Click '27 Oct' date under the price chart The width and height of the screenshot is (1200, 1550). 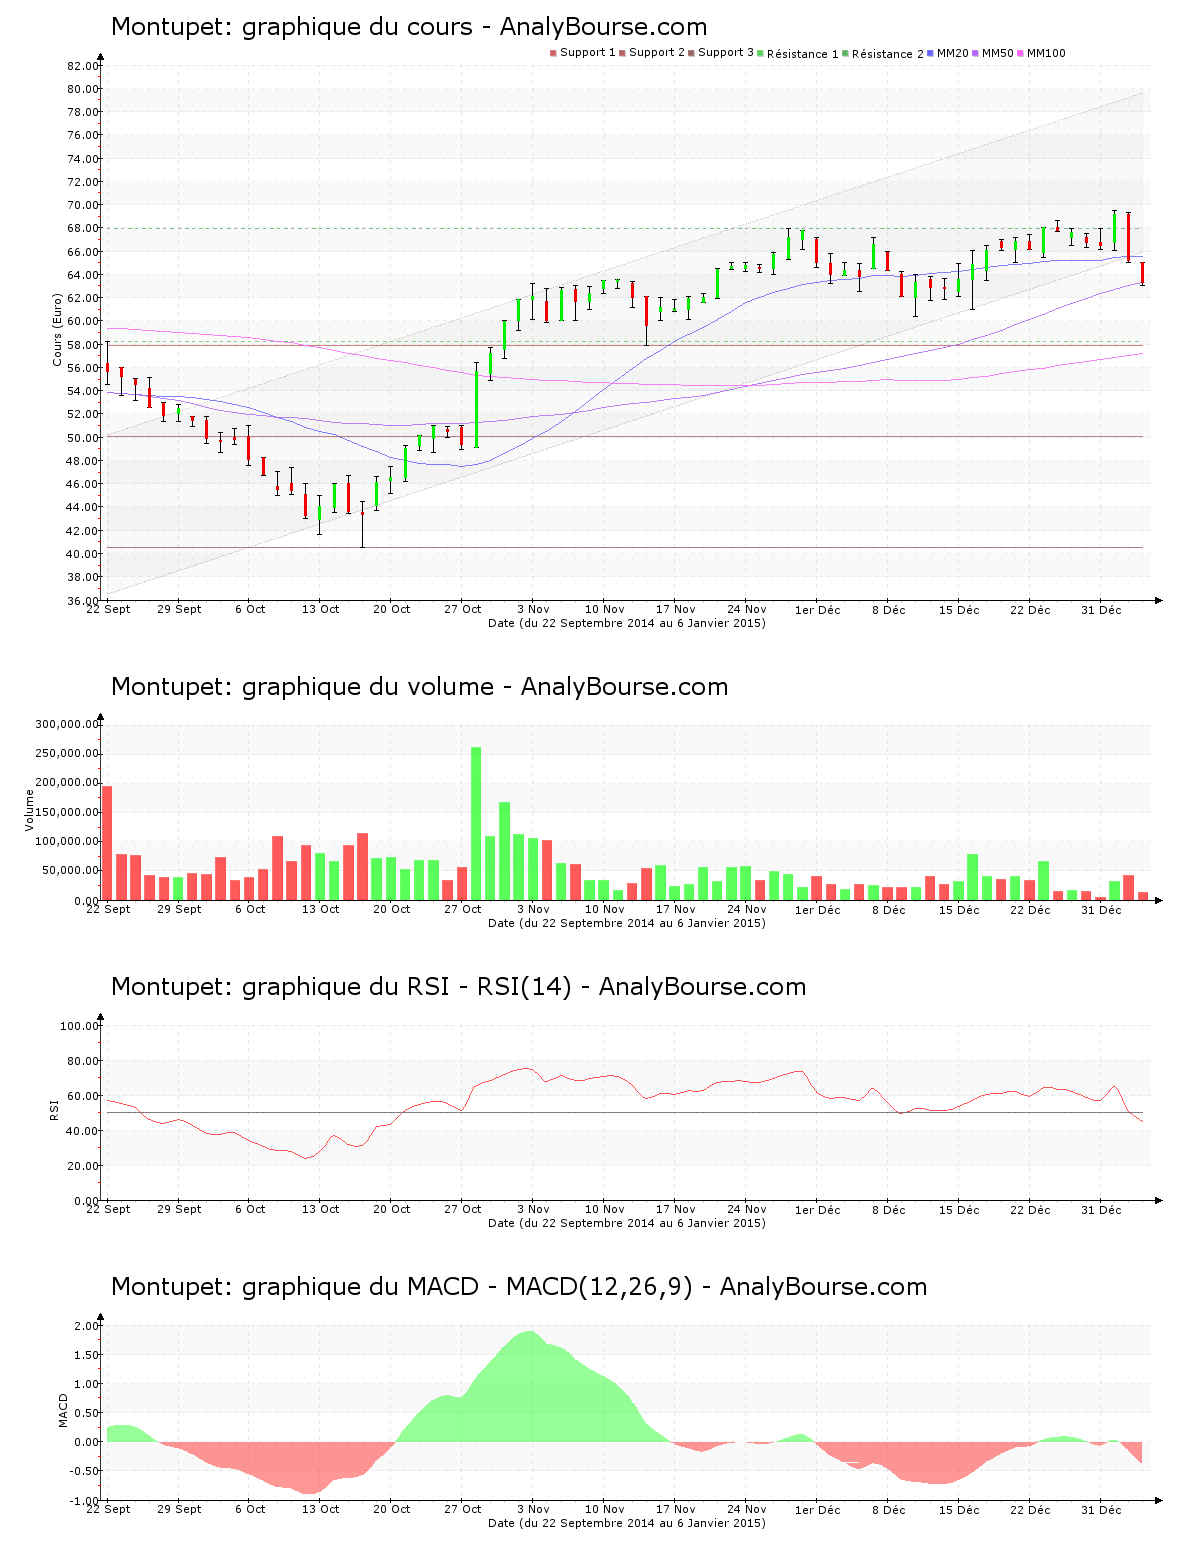(x=463, y=609)
